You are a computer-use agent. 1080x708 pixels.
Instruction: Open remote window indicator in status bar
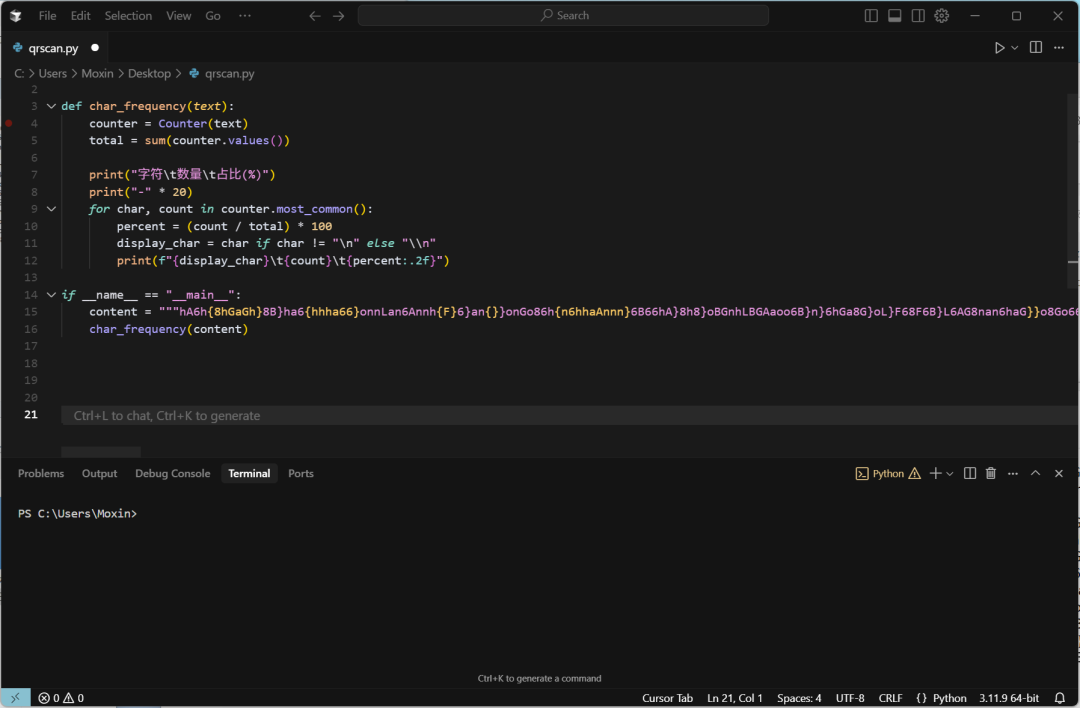click(x=15, y=698)
